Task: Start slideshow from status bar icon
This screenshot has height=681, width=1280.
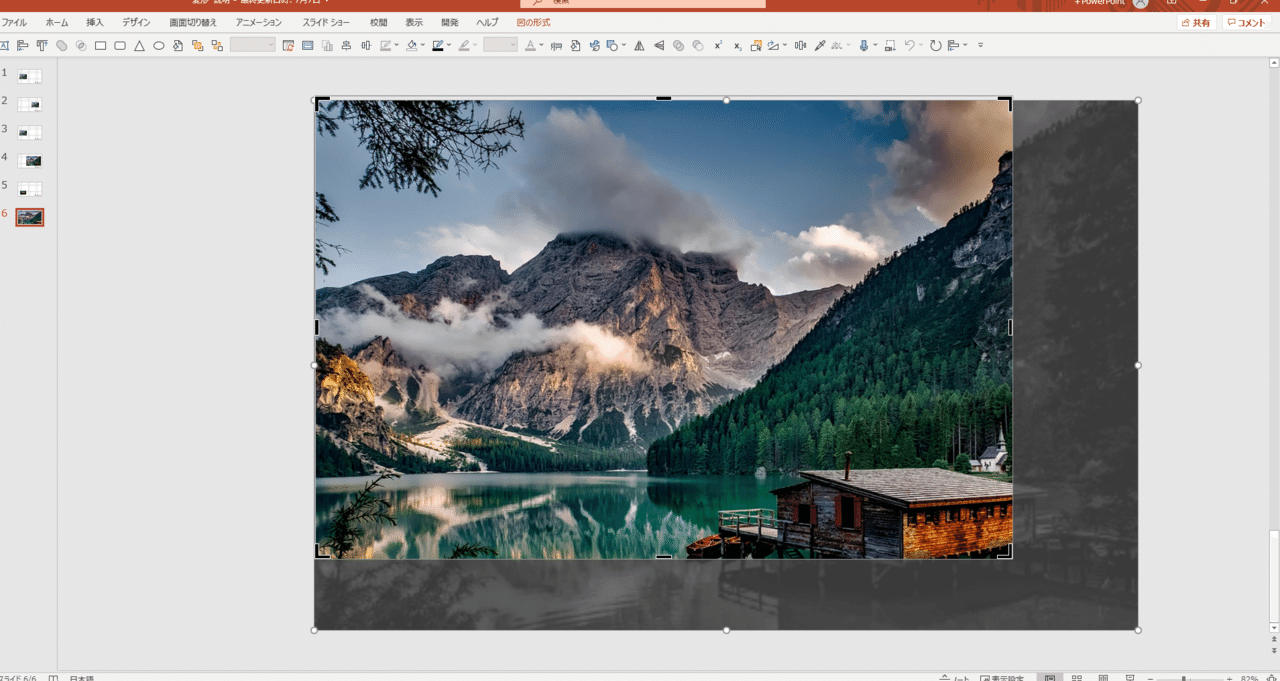Action: pos(1130,677)
